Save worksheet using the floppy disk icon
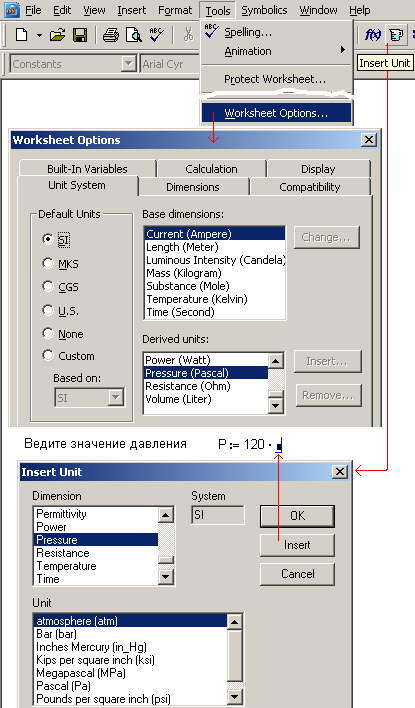Image resolution: width=415 pixels, height=708 pixels. pos(80,34)
